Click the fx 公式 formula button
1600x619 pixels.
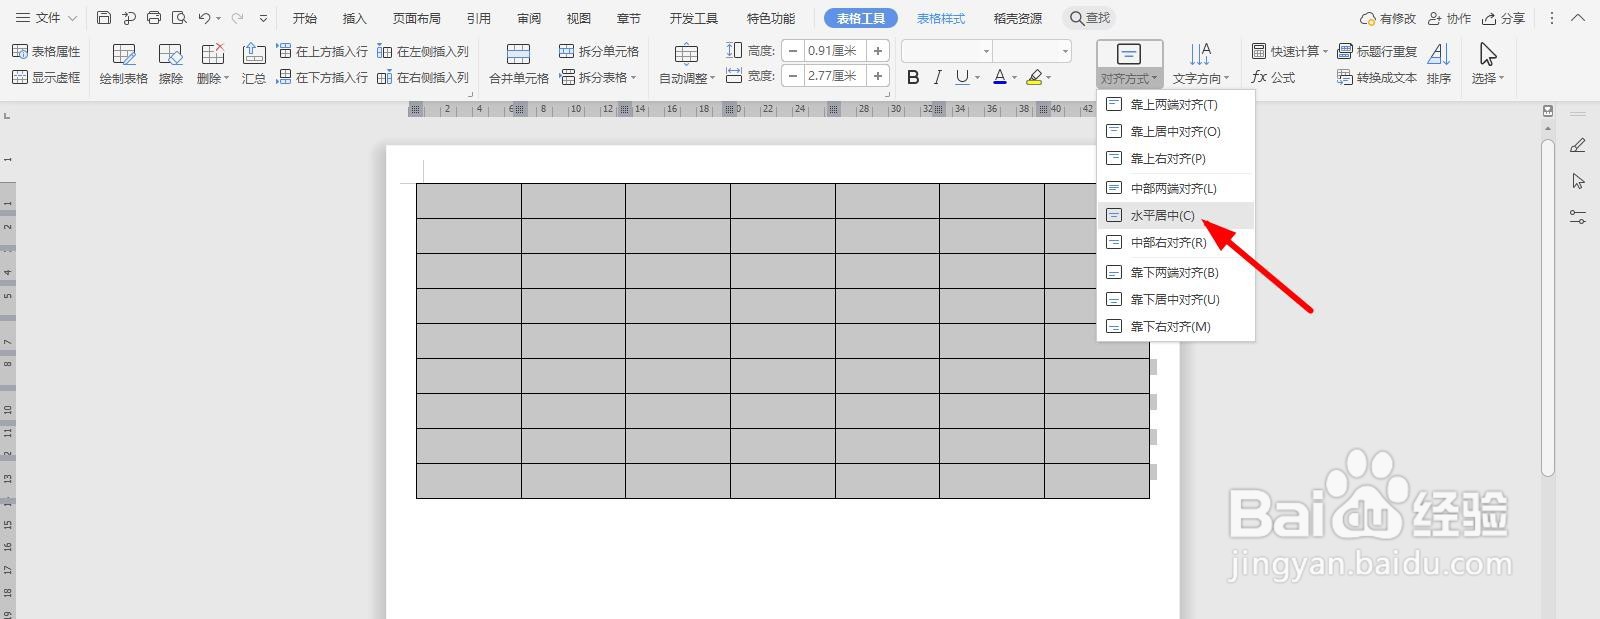point(1273,77)
